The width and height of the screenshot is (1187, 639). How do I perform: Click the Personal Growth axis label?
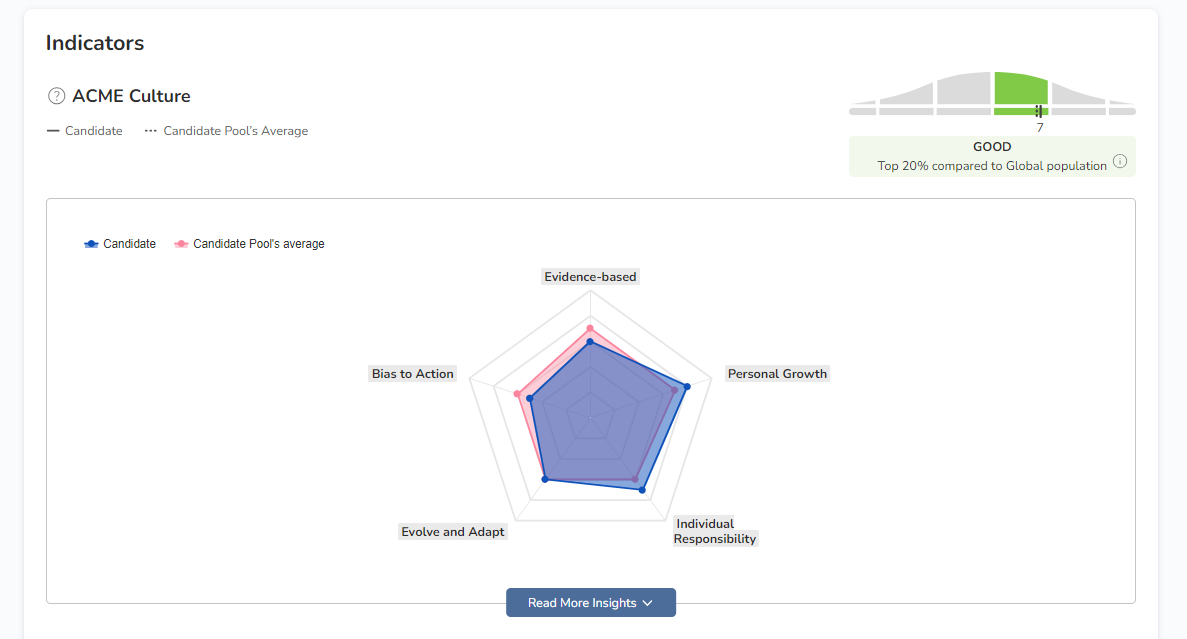(777, 374)
